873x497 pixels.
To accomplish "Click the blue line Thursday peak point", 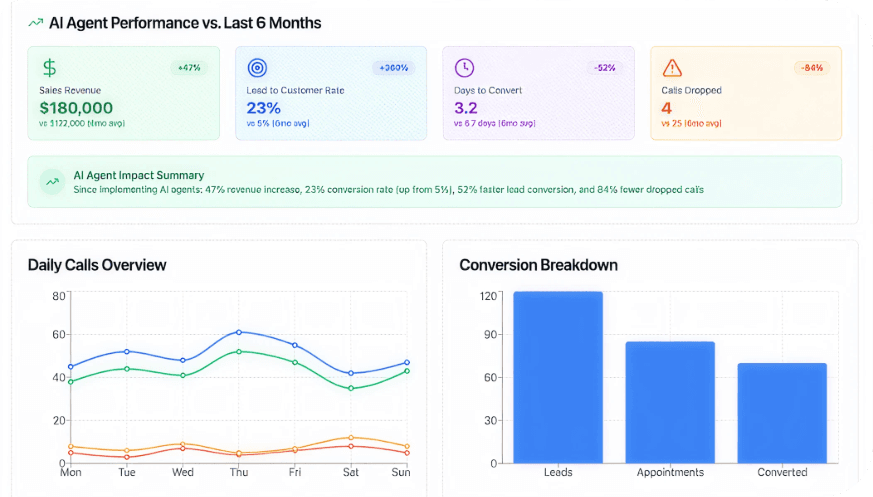I will [239, 332].
